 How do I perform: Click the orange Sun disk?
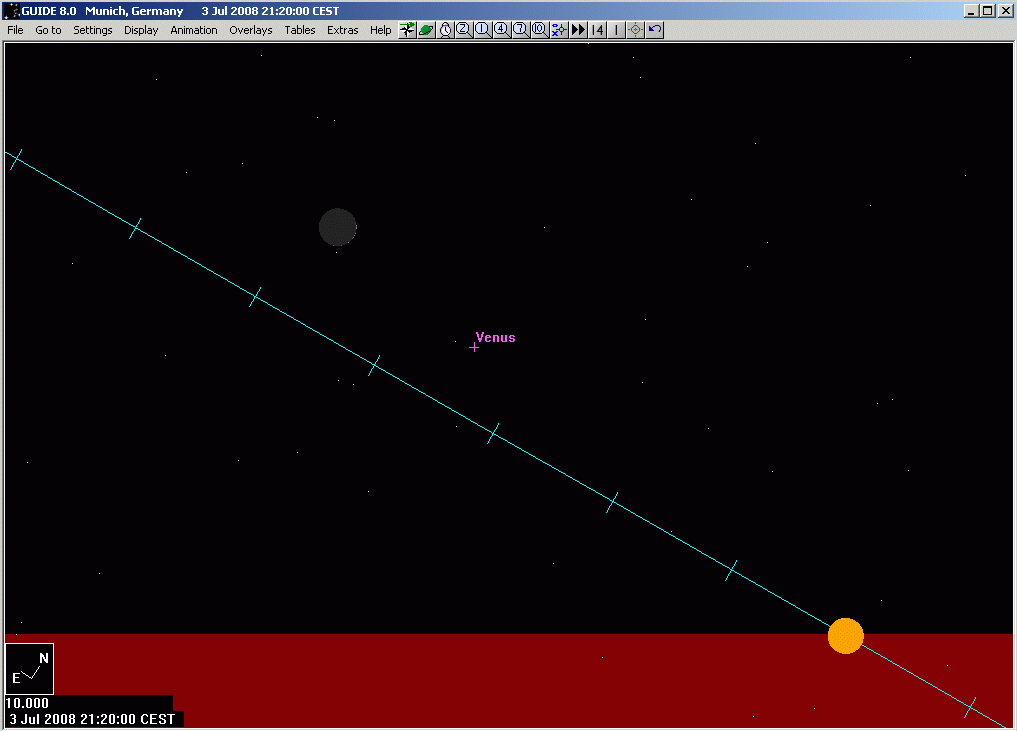click(x=846, y=636)
